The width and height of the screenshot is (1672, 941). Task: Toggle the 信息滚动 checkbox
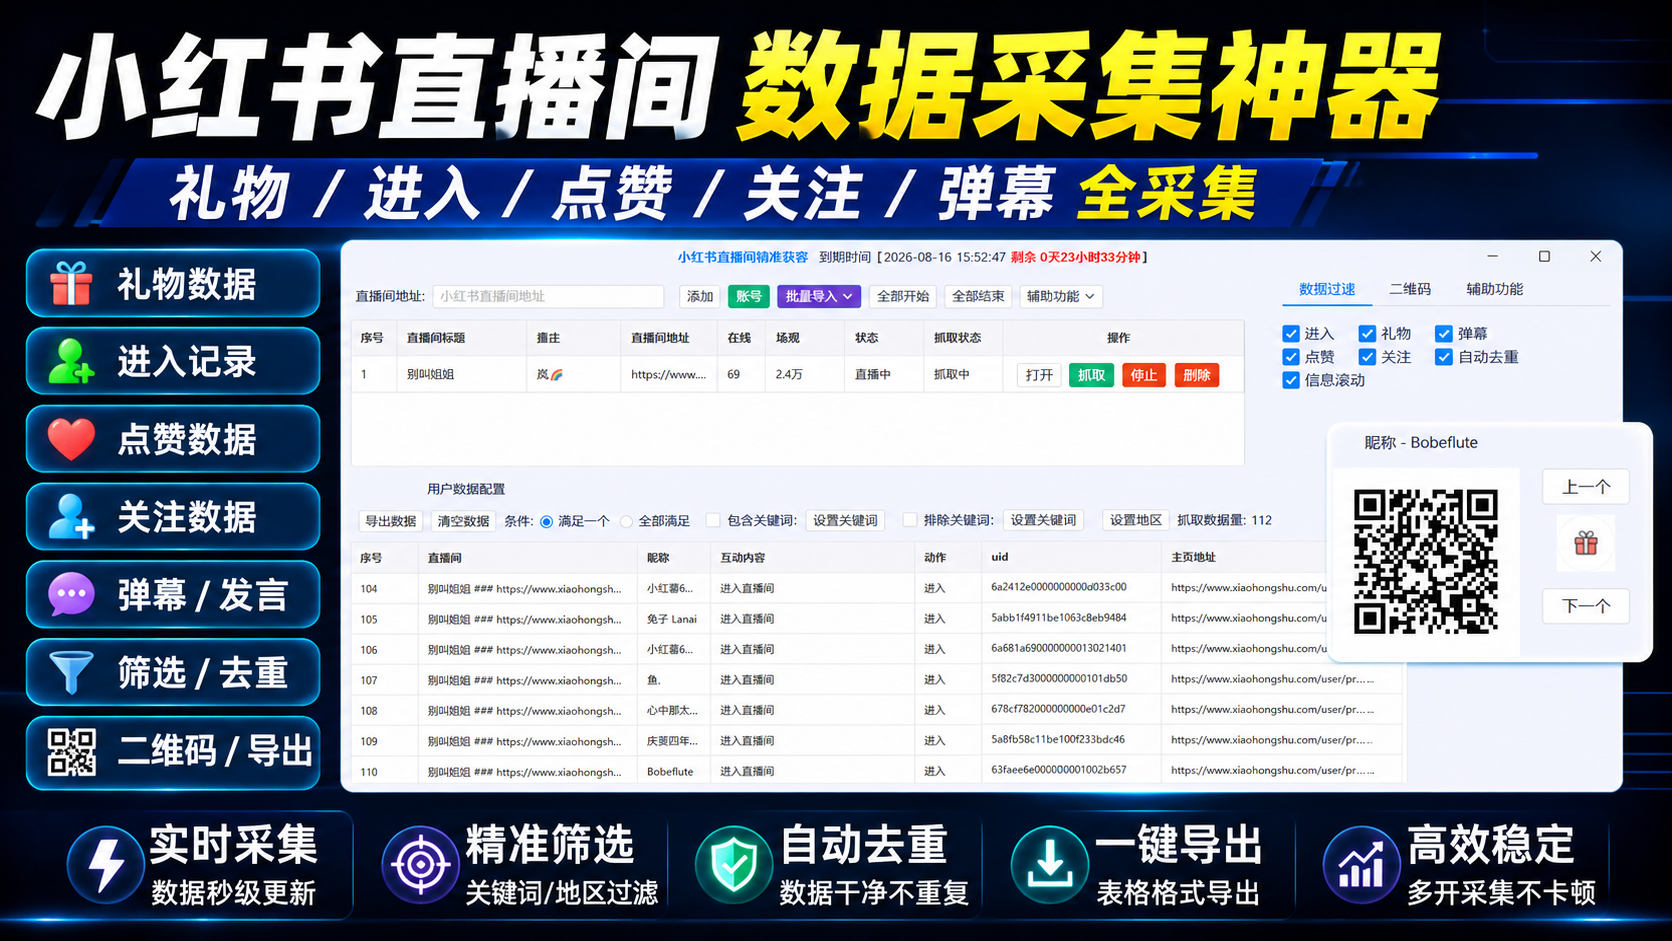pos(1291,380)
